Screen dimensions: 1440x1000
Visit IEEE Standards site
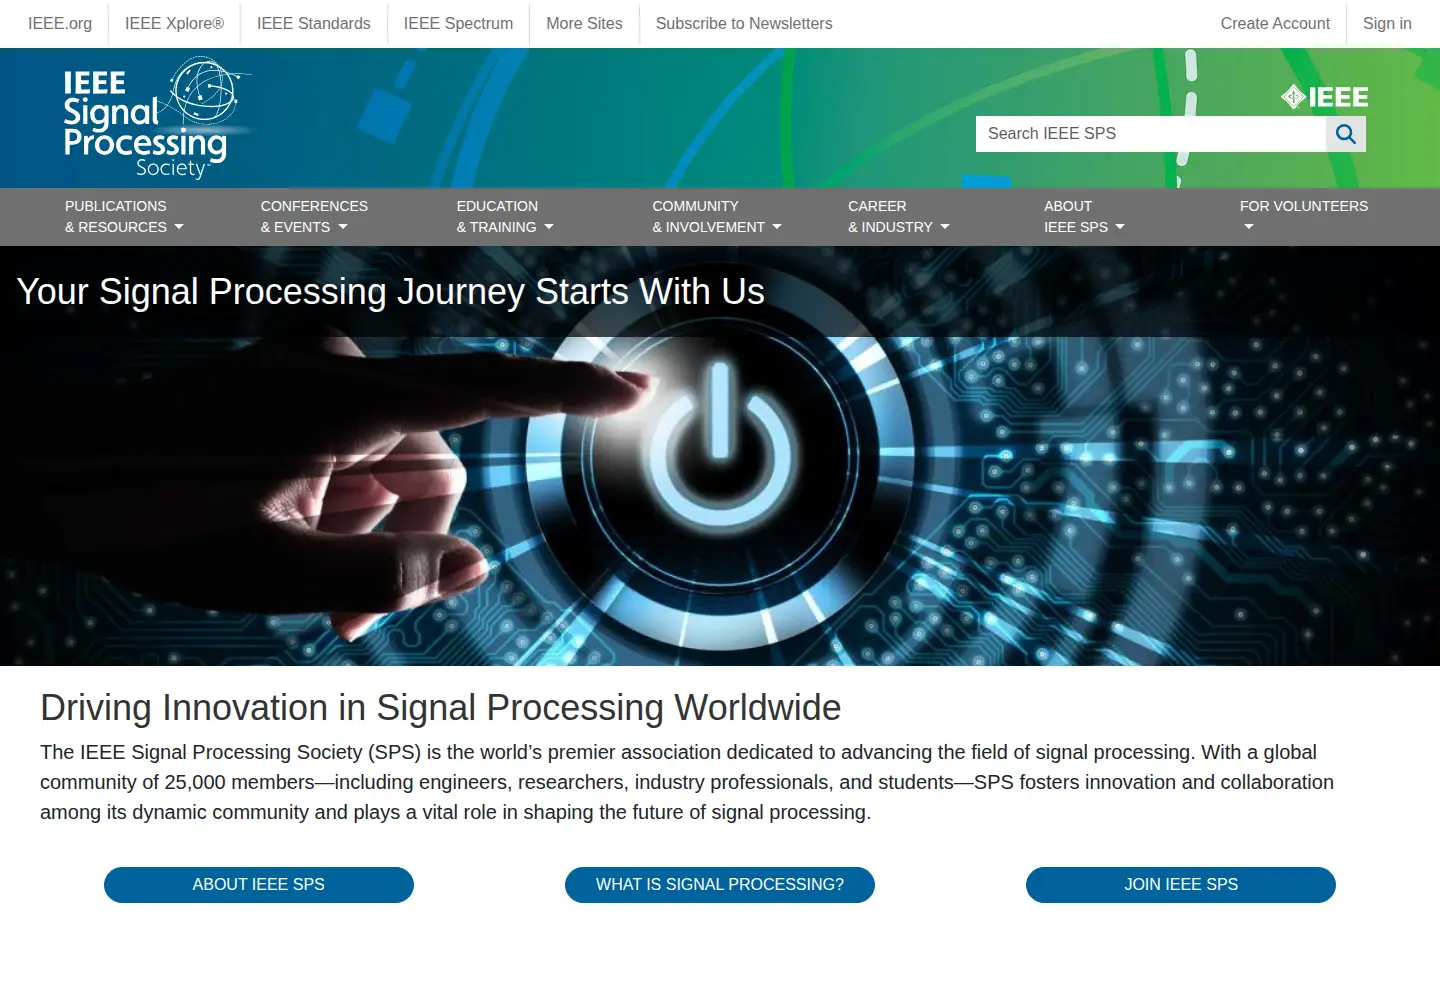314,24
